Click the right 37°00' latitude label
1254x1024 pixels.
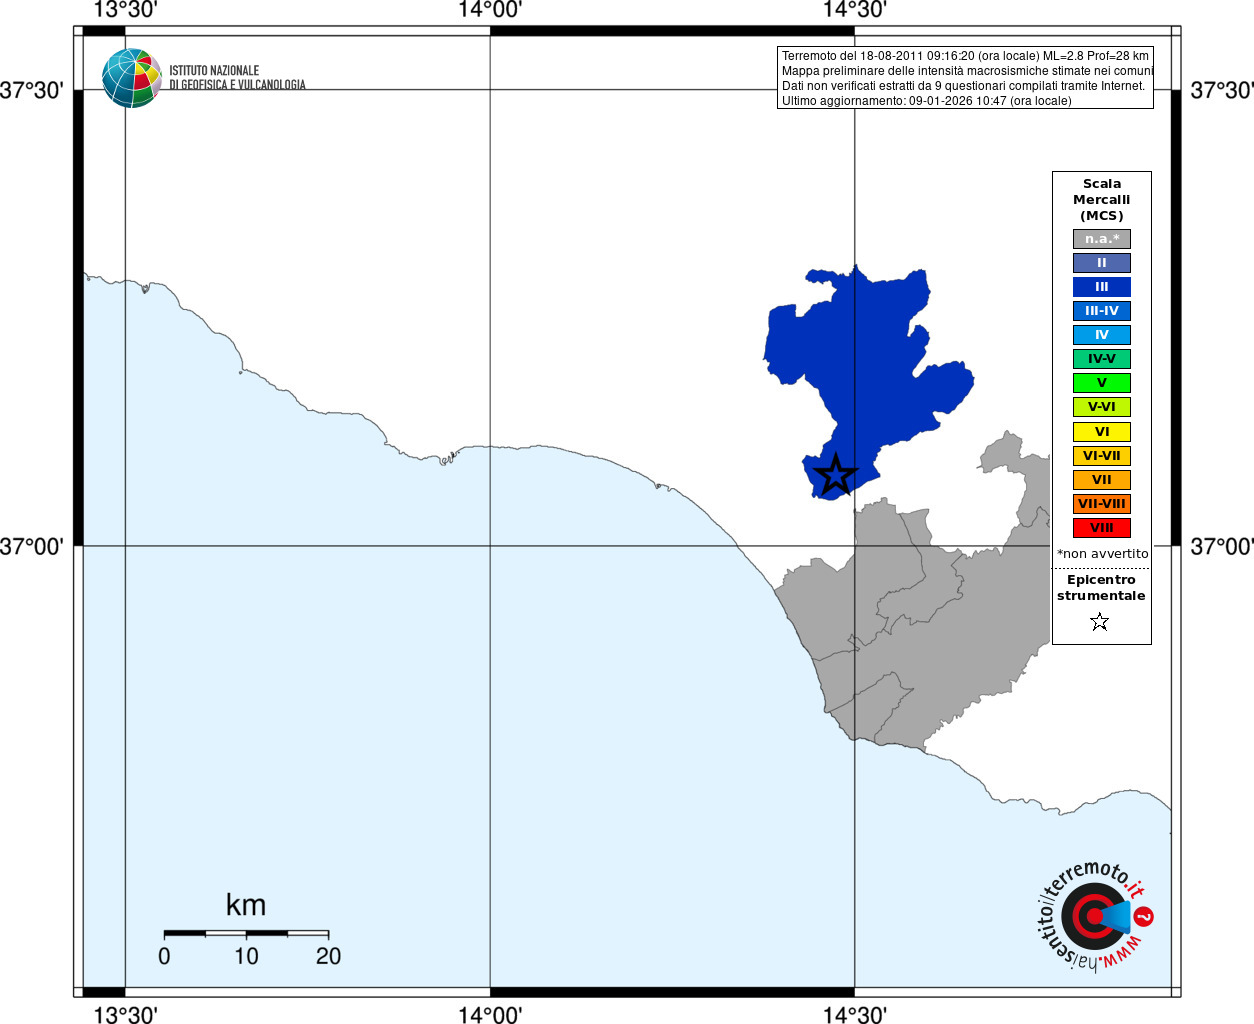click(x=1222, y=547)
